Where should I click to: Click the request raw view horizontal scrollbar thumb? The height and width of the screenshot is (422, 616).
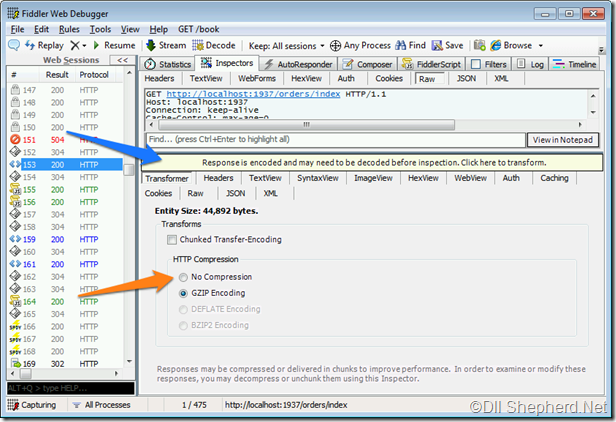[306, 125]
